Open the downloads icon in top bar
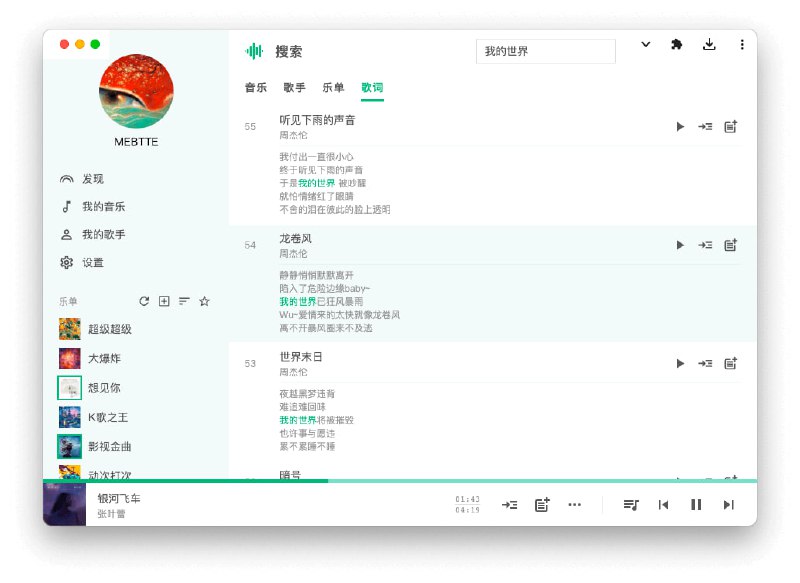The height and width of the screenshot is (583, 800). [709, 45]
